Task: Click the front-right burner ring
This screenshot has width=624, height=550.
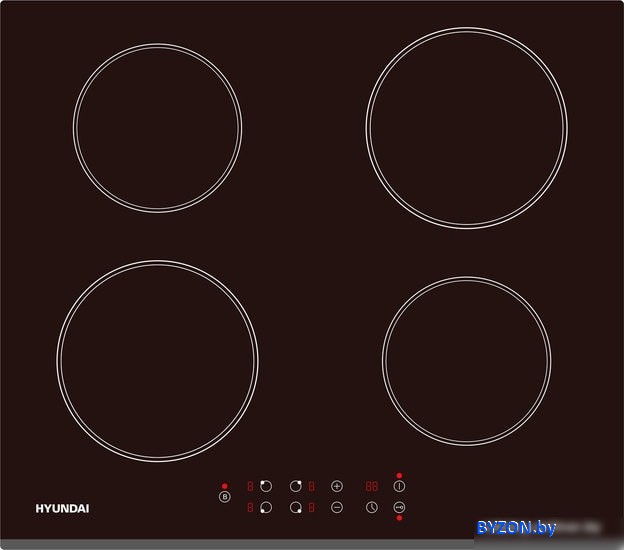Action: (467, 361)
